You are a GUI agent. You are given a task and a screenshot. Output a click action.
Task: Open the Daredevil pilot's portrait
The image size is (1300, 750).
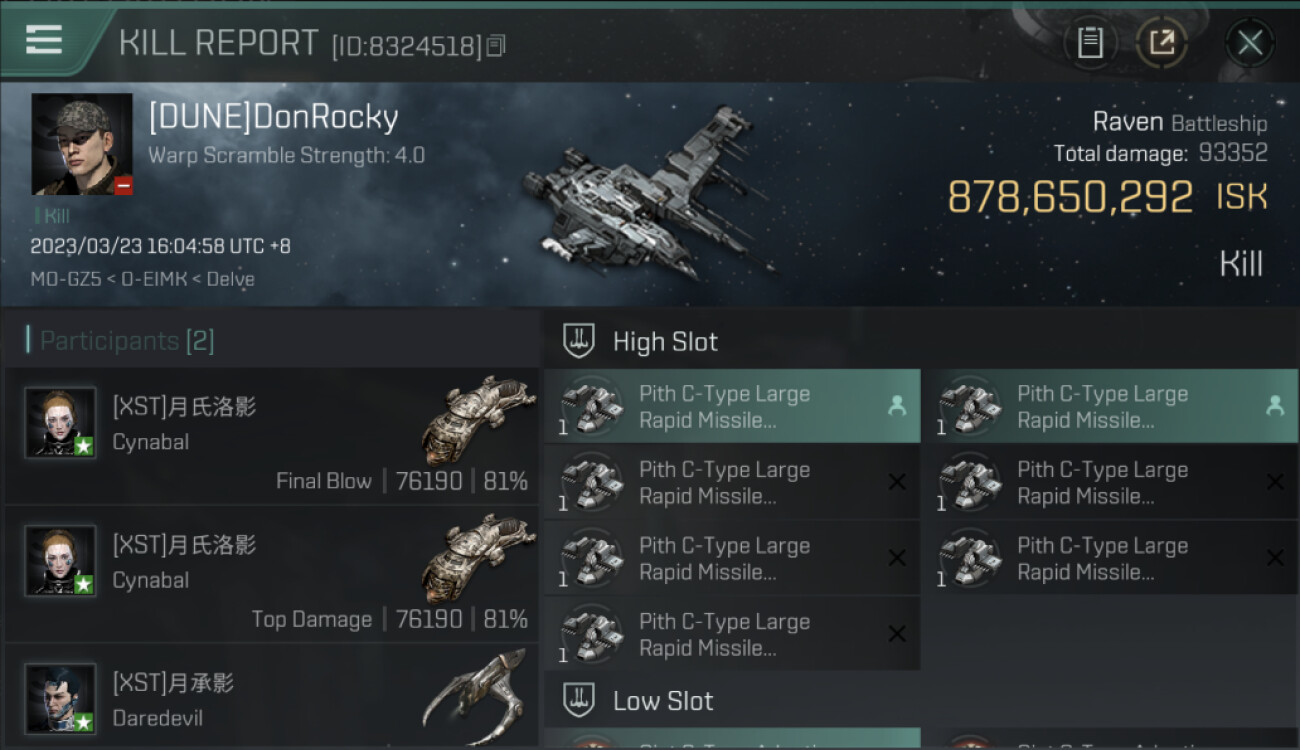tap(61, 698)
